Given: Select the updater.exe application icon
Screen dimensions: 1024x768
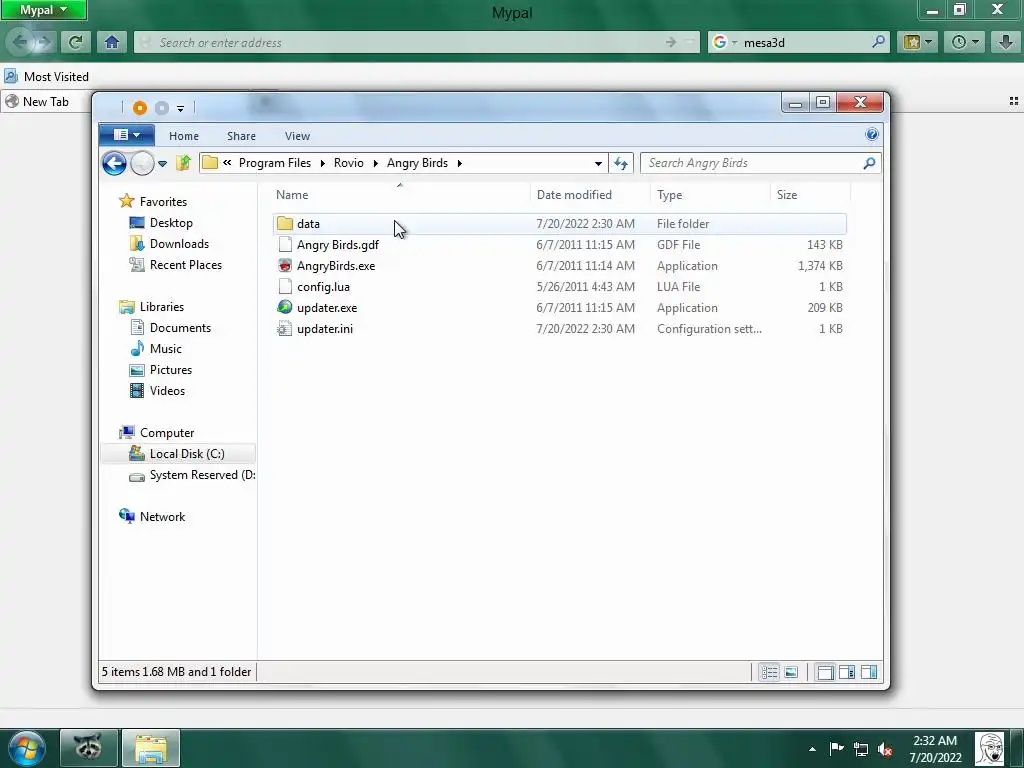Looking at the screenshot, I should tap(285, 308).
